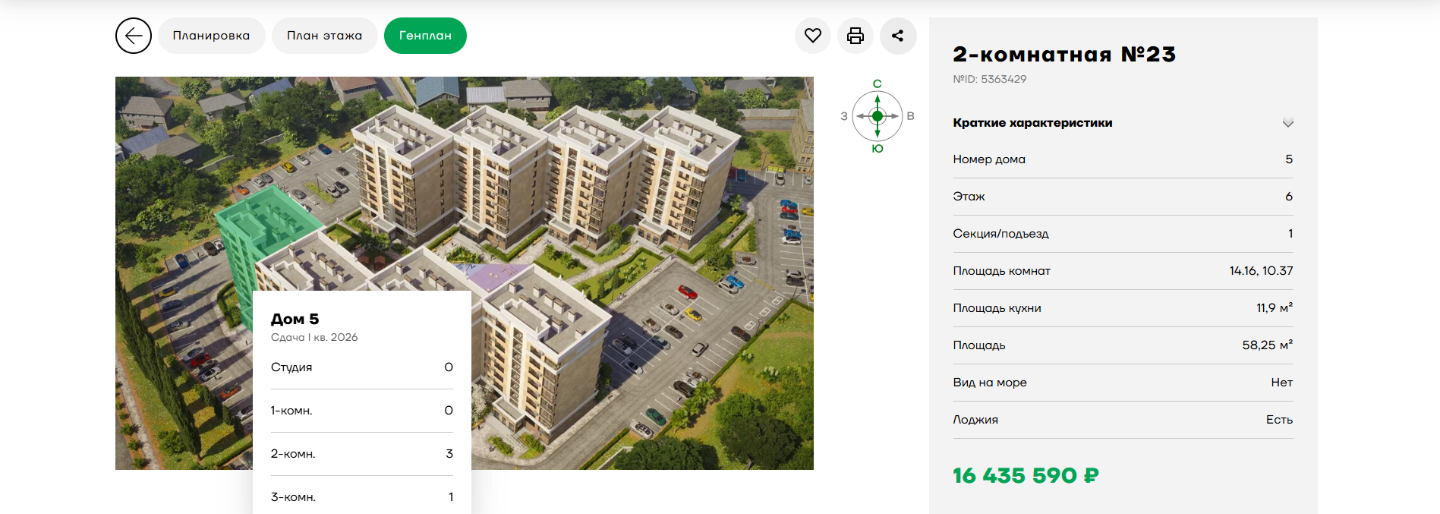The image size is (1440, 514).
Task: Click the west 'З' label on the compass
Action: (x=844, y=117)
